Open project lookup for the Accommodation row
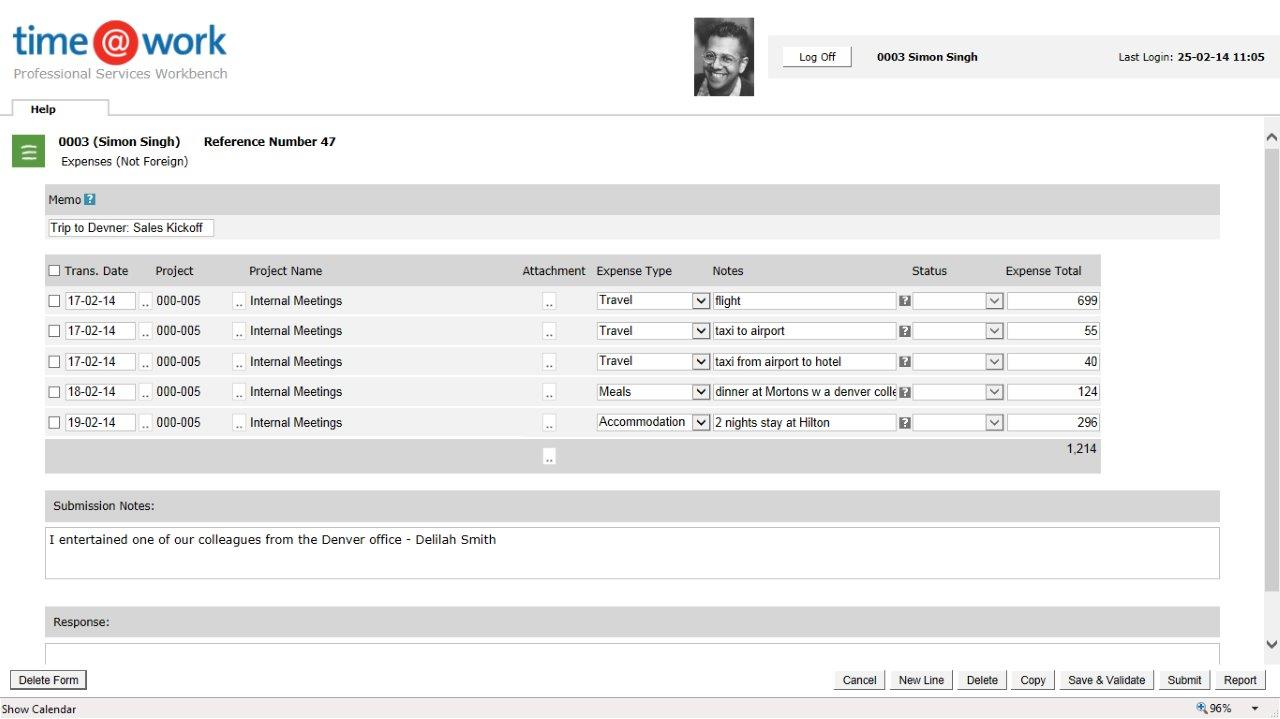The height and width of the screenshot is (719, 1280). click(239, 423)
